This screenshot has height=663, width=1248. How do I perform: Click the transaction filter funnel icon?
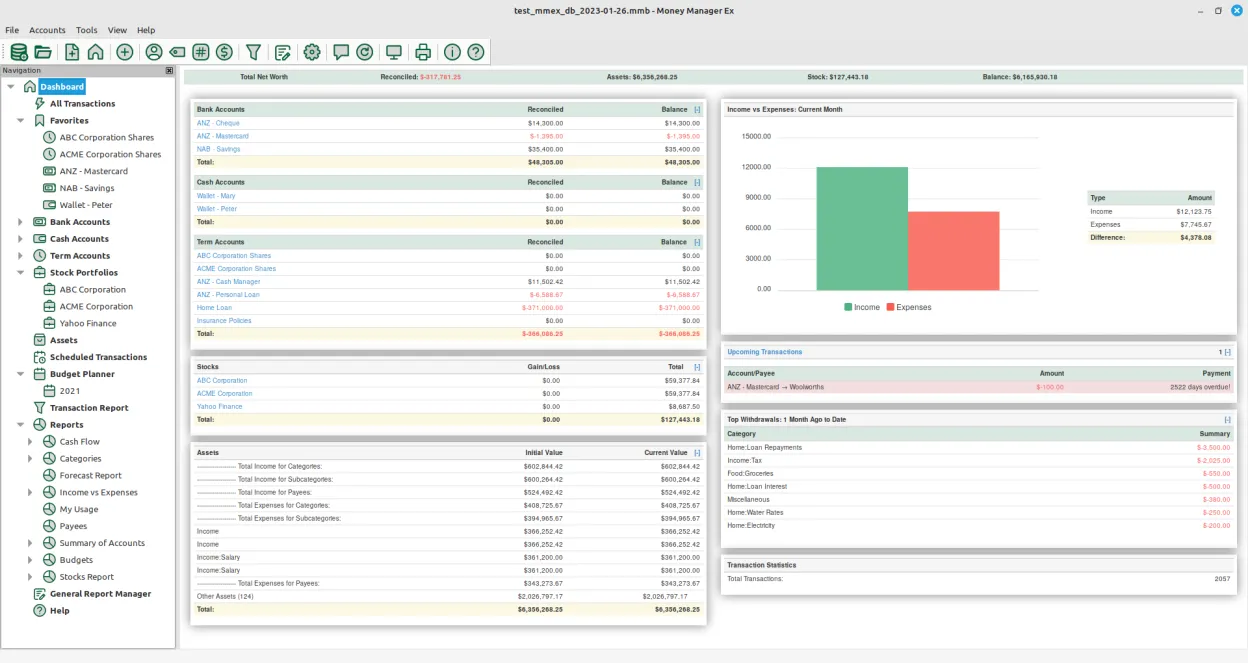point(254,52)
